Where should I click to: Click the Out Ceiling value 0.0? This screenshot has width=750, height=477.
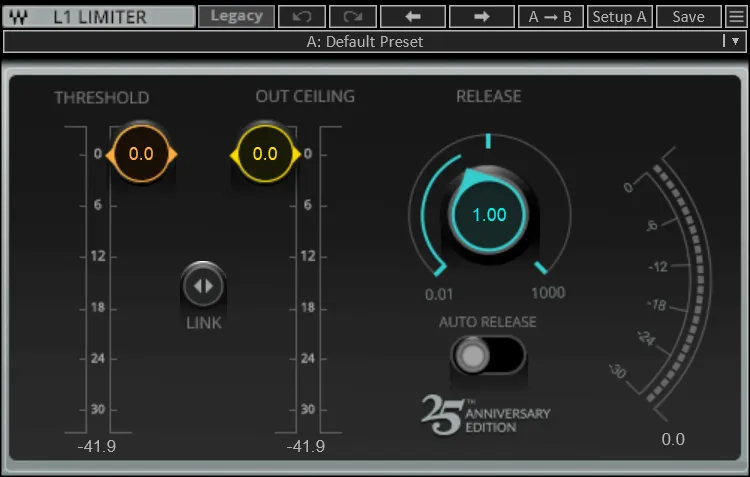[x=265, y=154]
